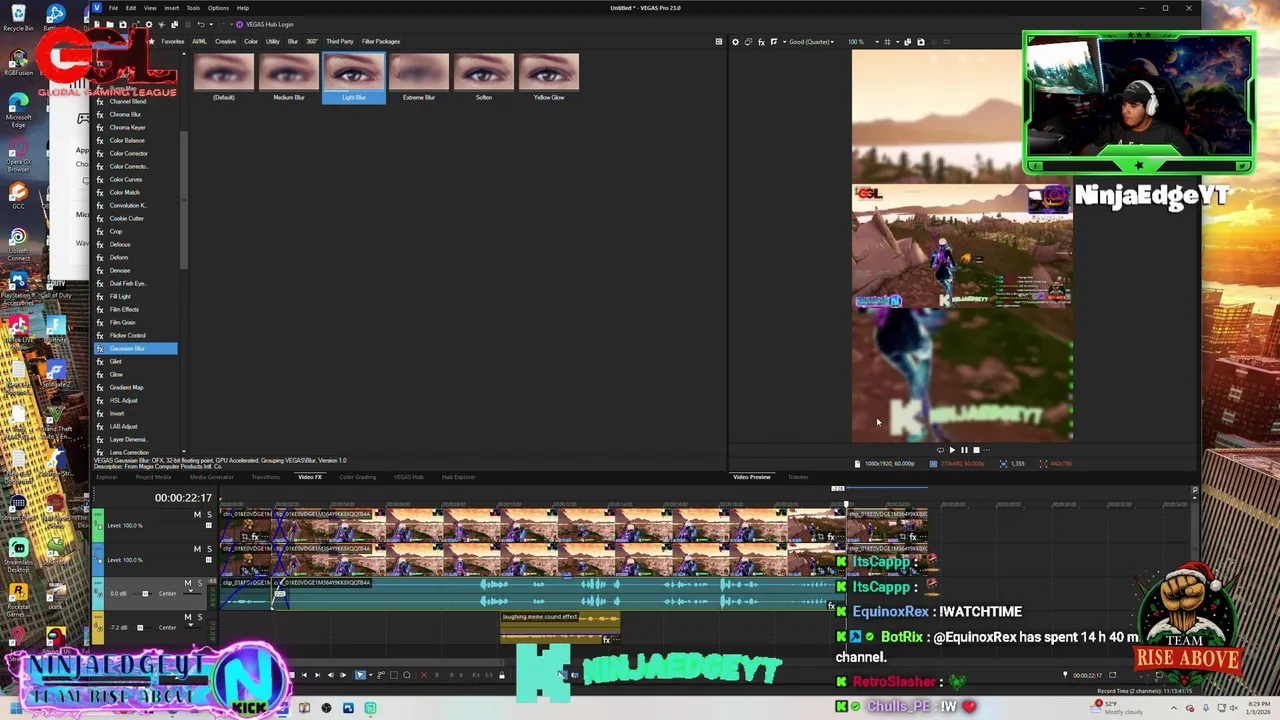Click the save project icon
Screen dimensions: 1280x720
point(123,24)
